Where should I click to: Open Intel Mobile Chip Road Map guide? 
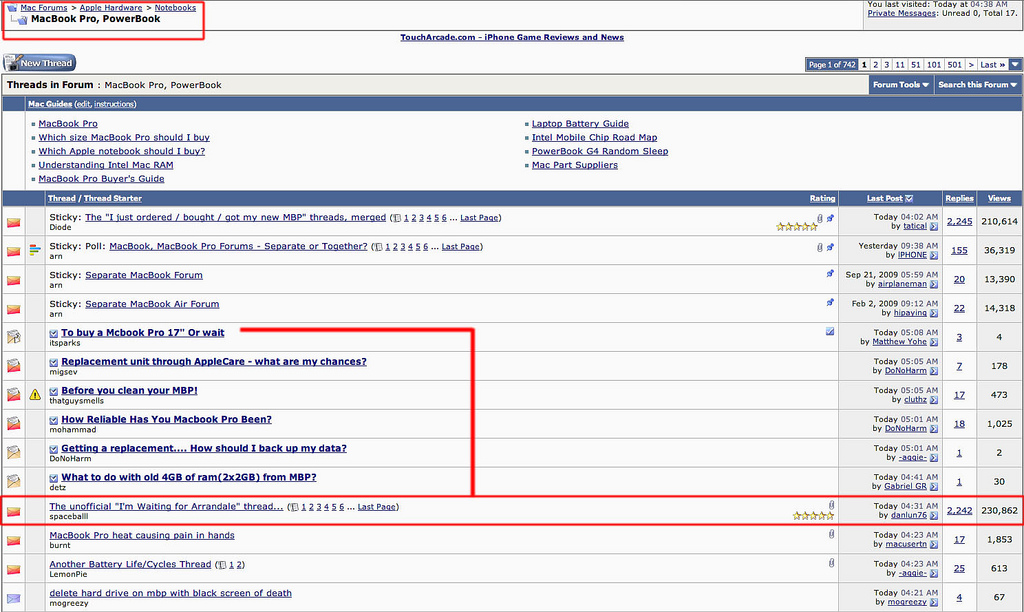[x=594, y=137]
